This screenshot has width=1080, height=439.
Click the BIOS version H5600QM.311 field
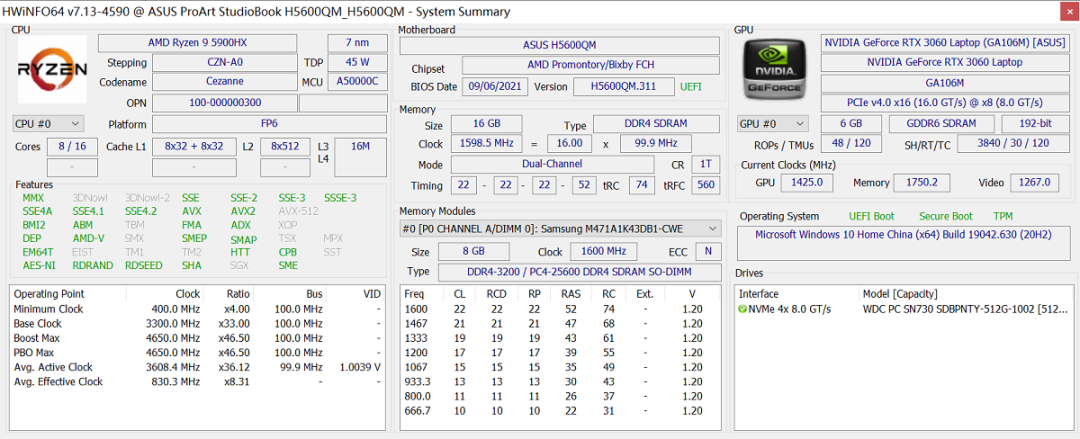(623, 87)
